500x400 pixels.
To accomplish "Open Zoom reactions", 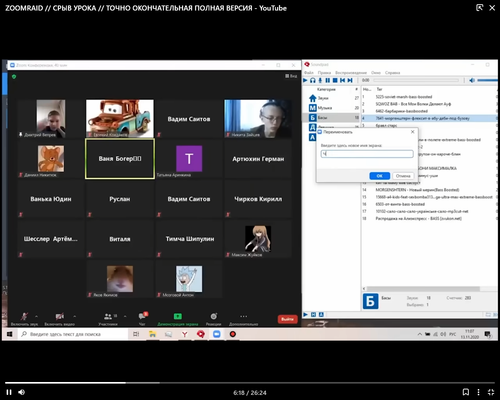I will [213, 318].
